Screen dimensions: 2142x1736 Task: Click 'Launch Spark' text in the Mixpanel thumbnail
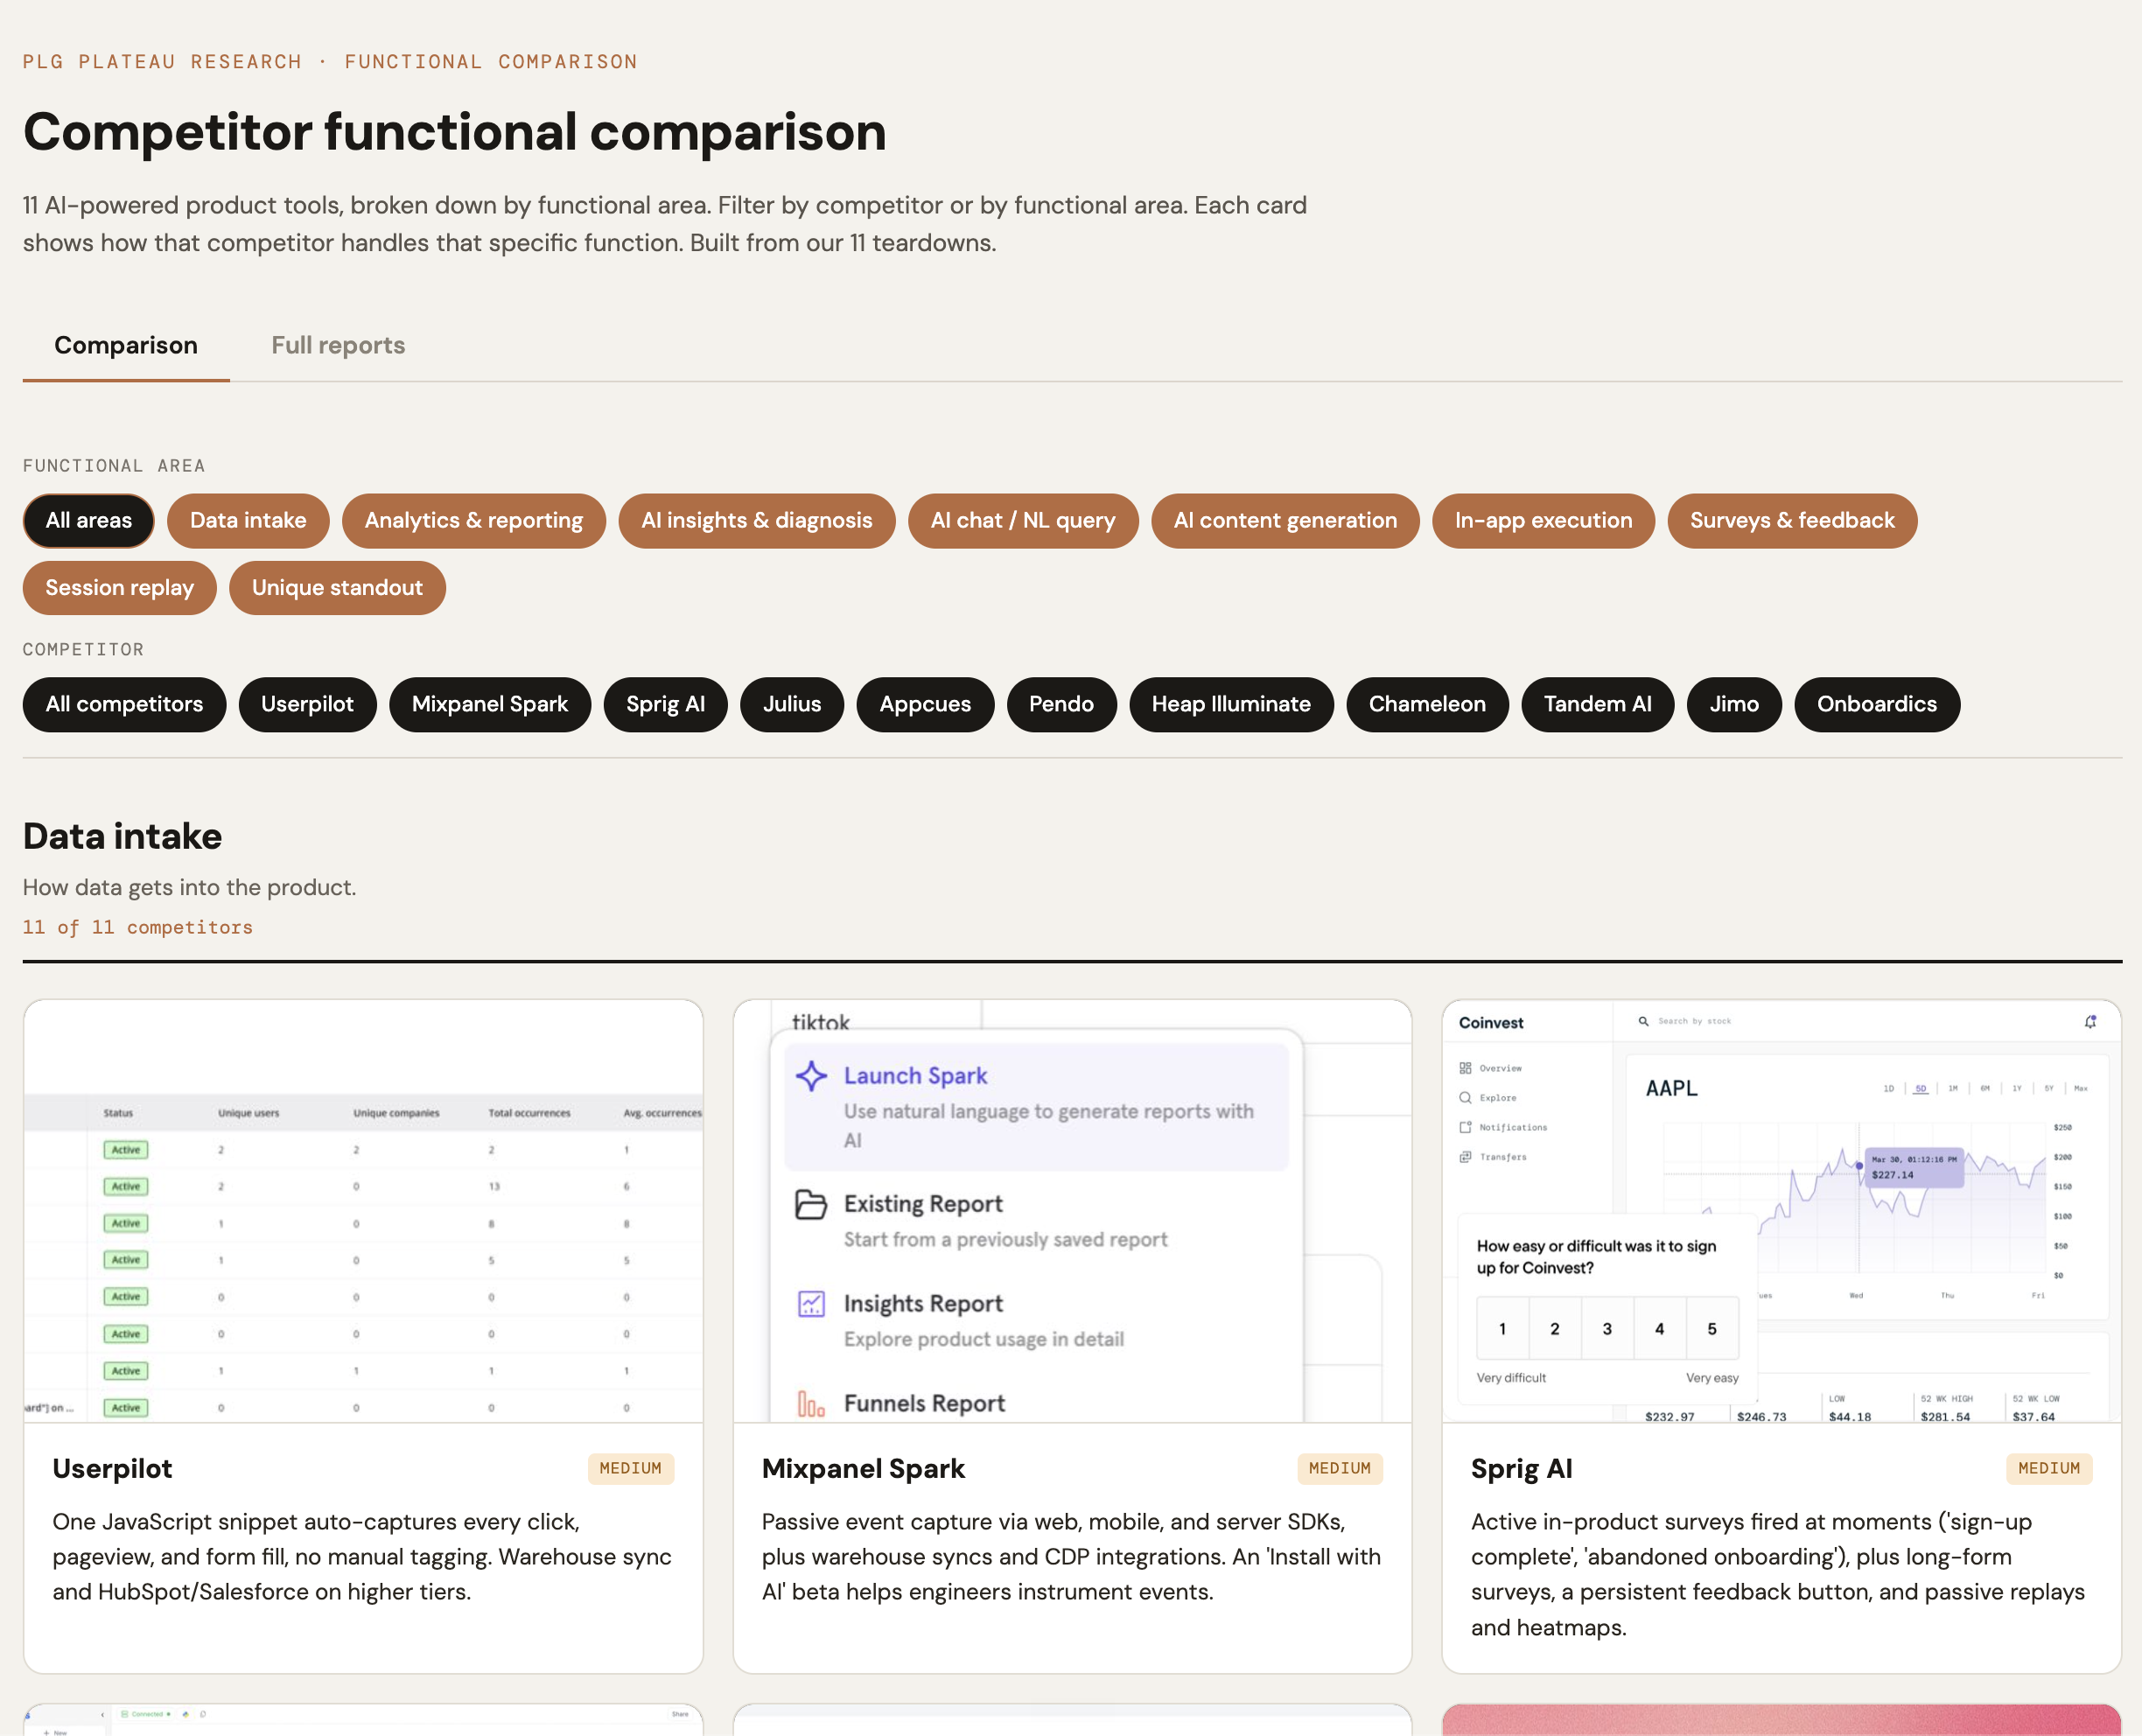(915, 1076)
